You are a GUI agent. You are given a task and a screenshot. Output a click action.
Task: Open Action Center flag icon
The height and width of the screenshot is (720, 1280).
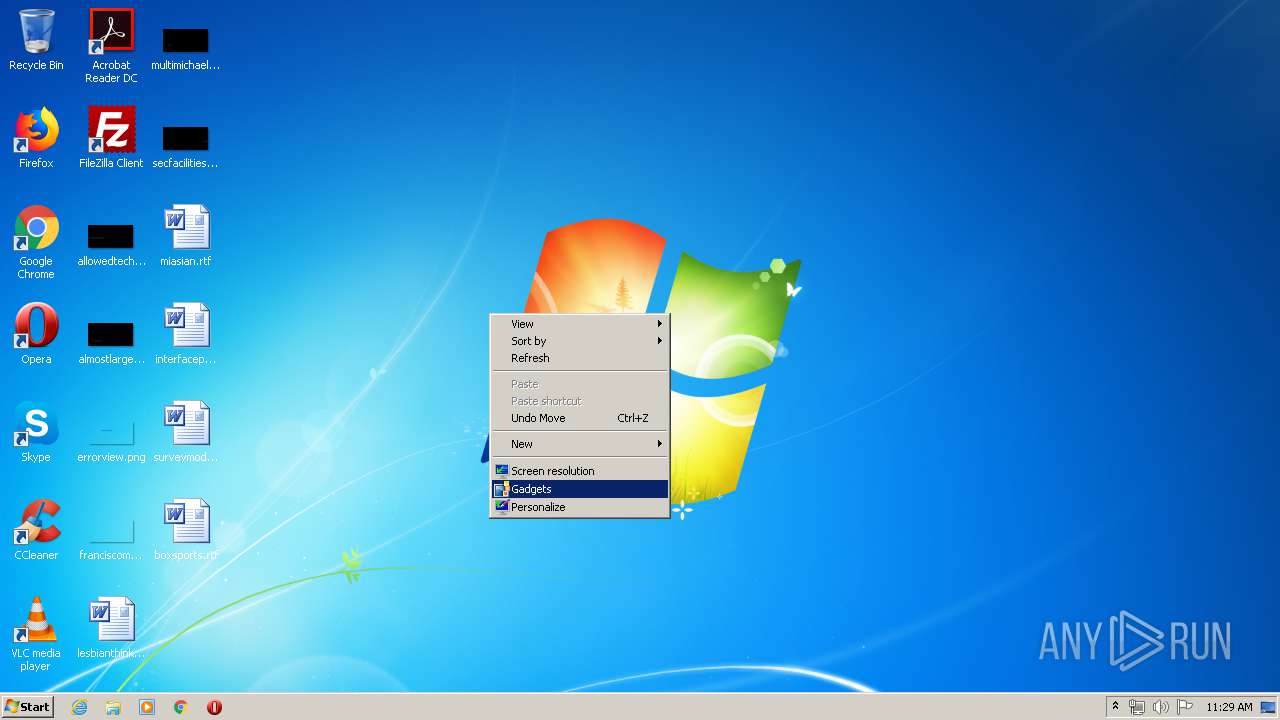1185,707
